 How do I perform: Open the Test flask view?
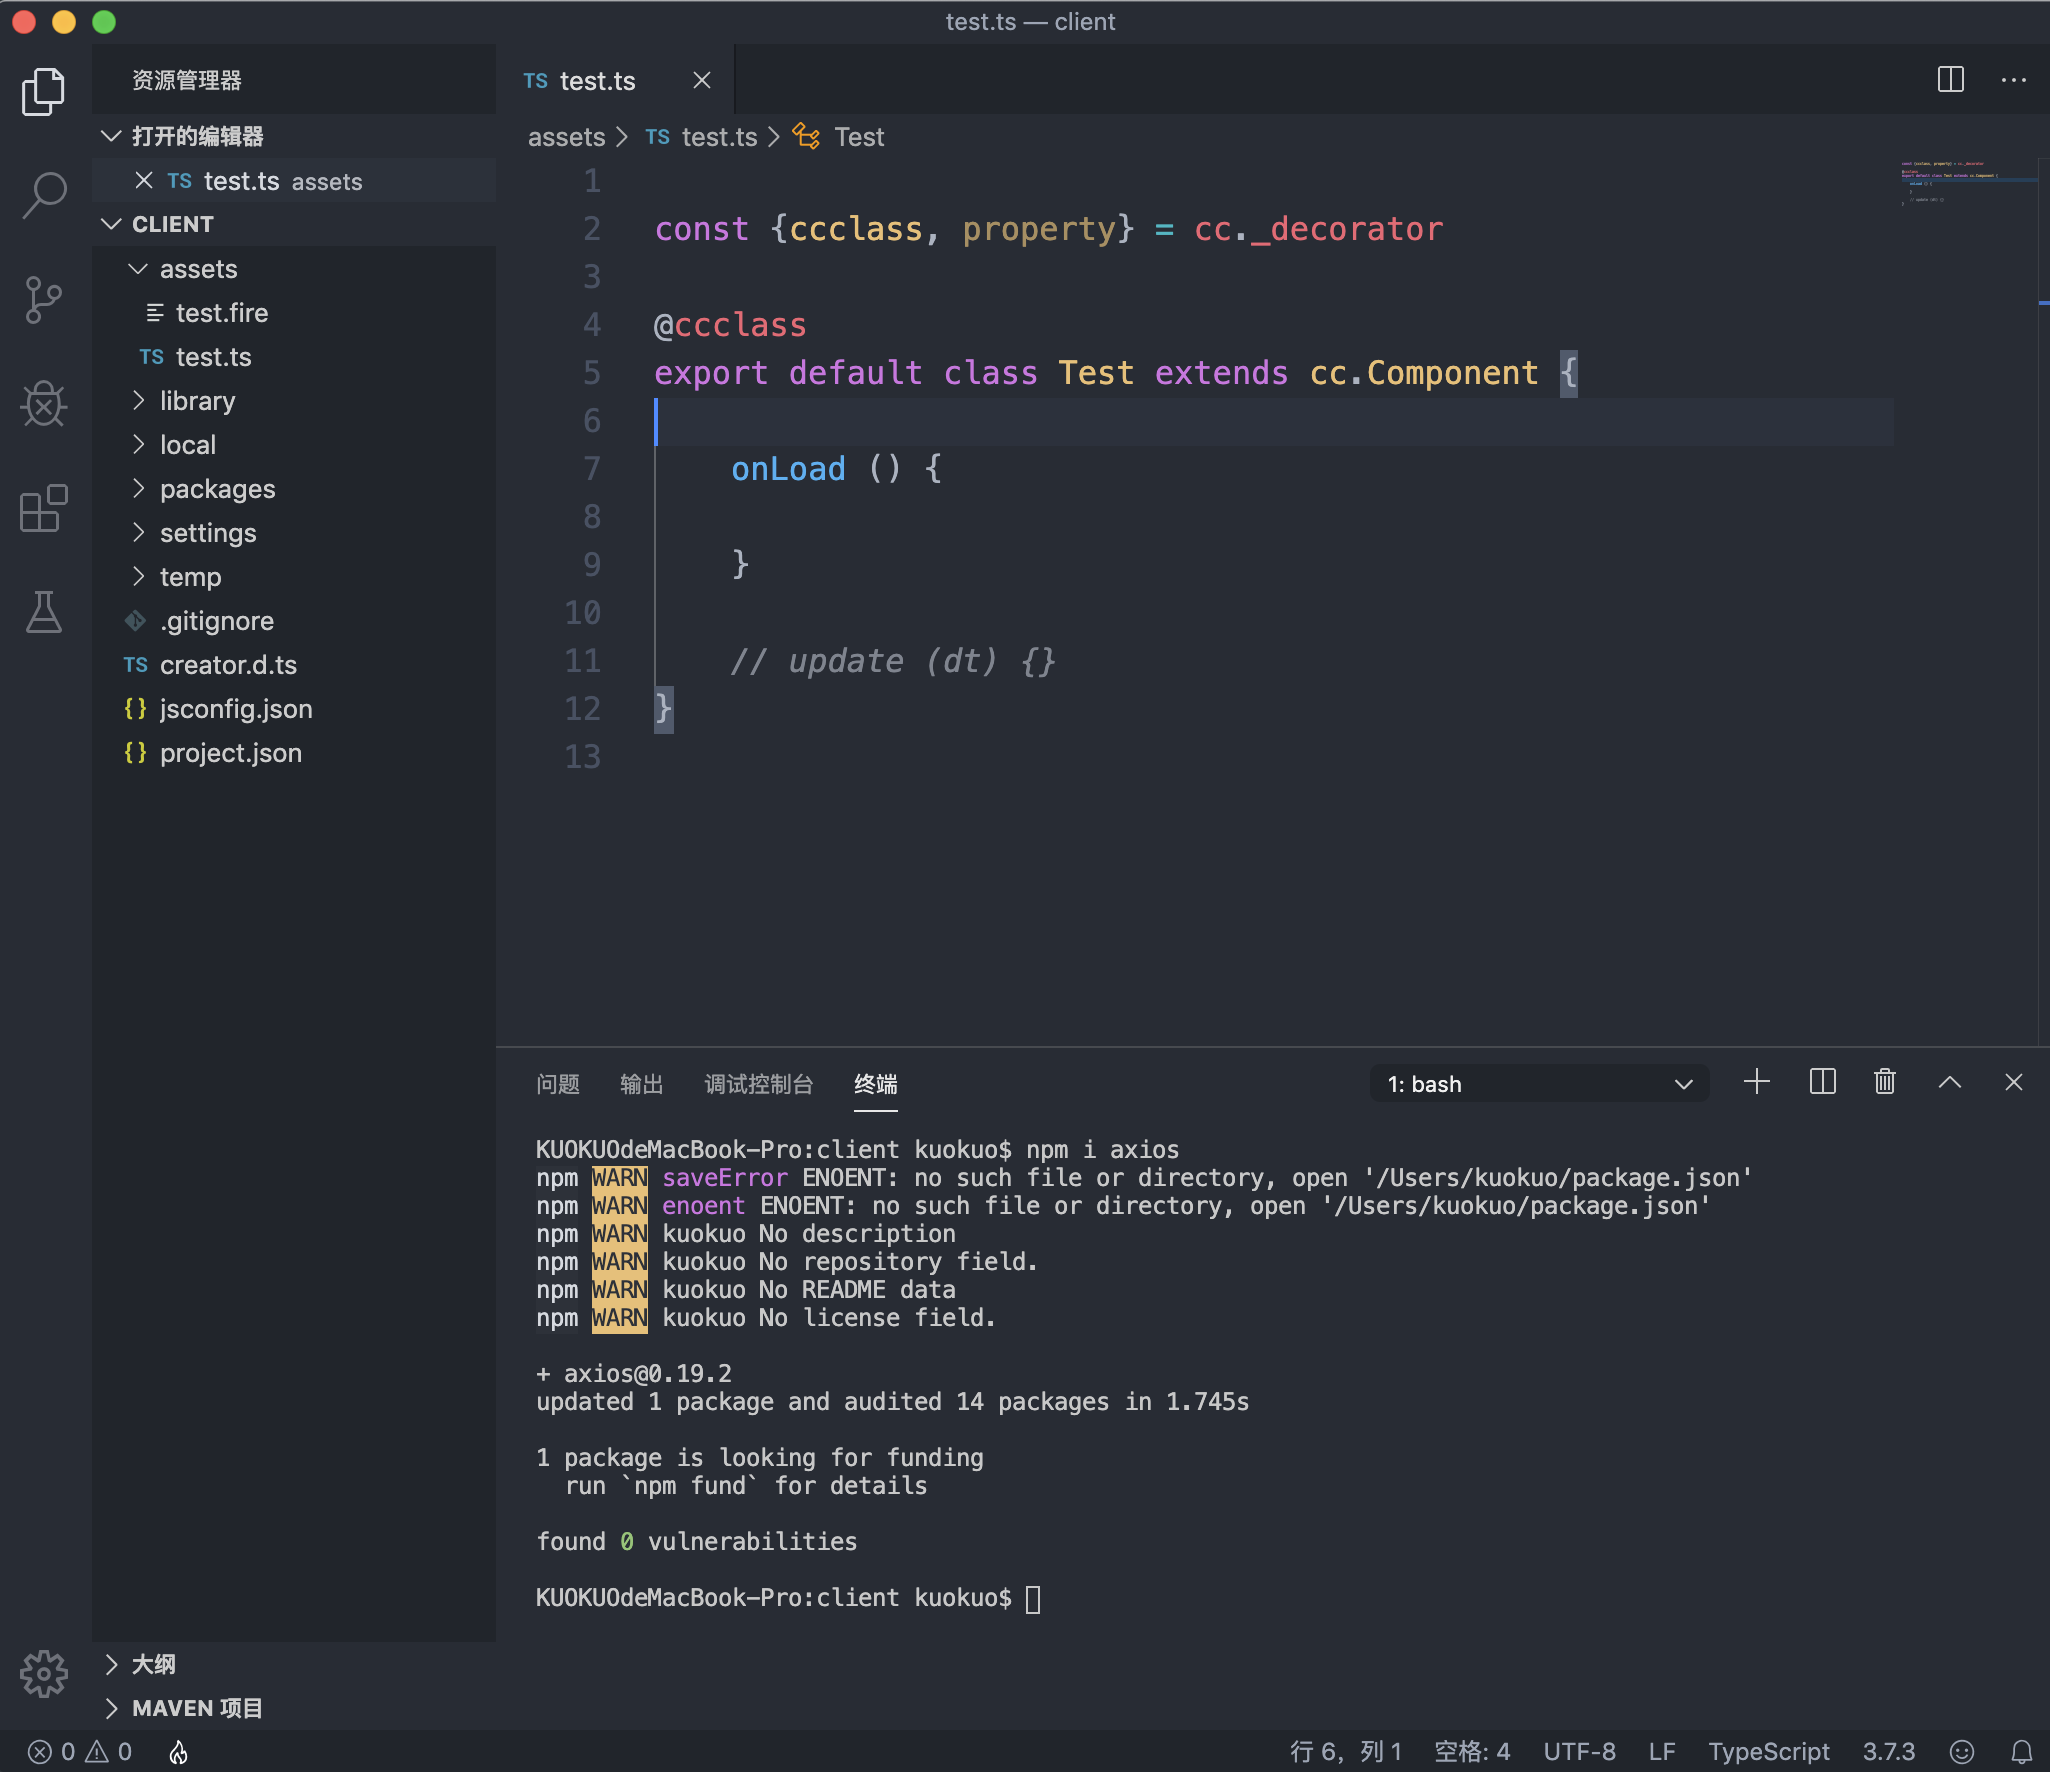click(x=44, y=612)
